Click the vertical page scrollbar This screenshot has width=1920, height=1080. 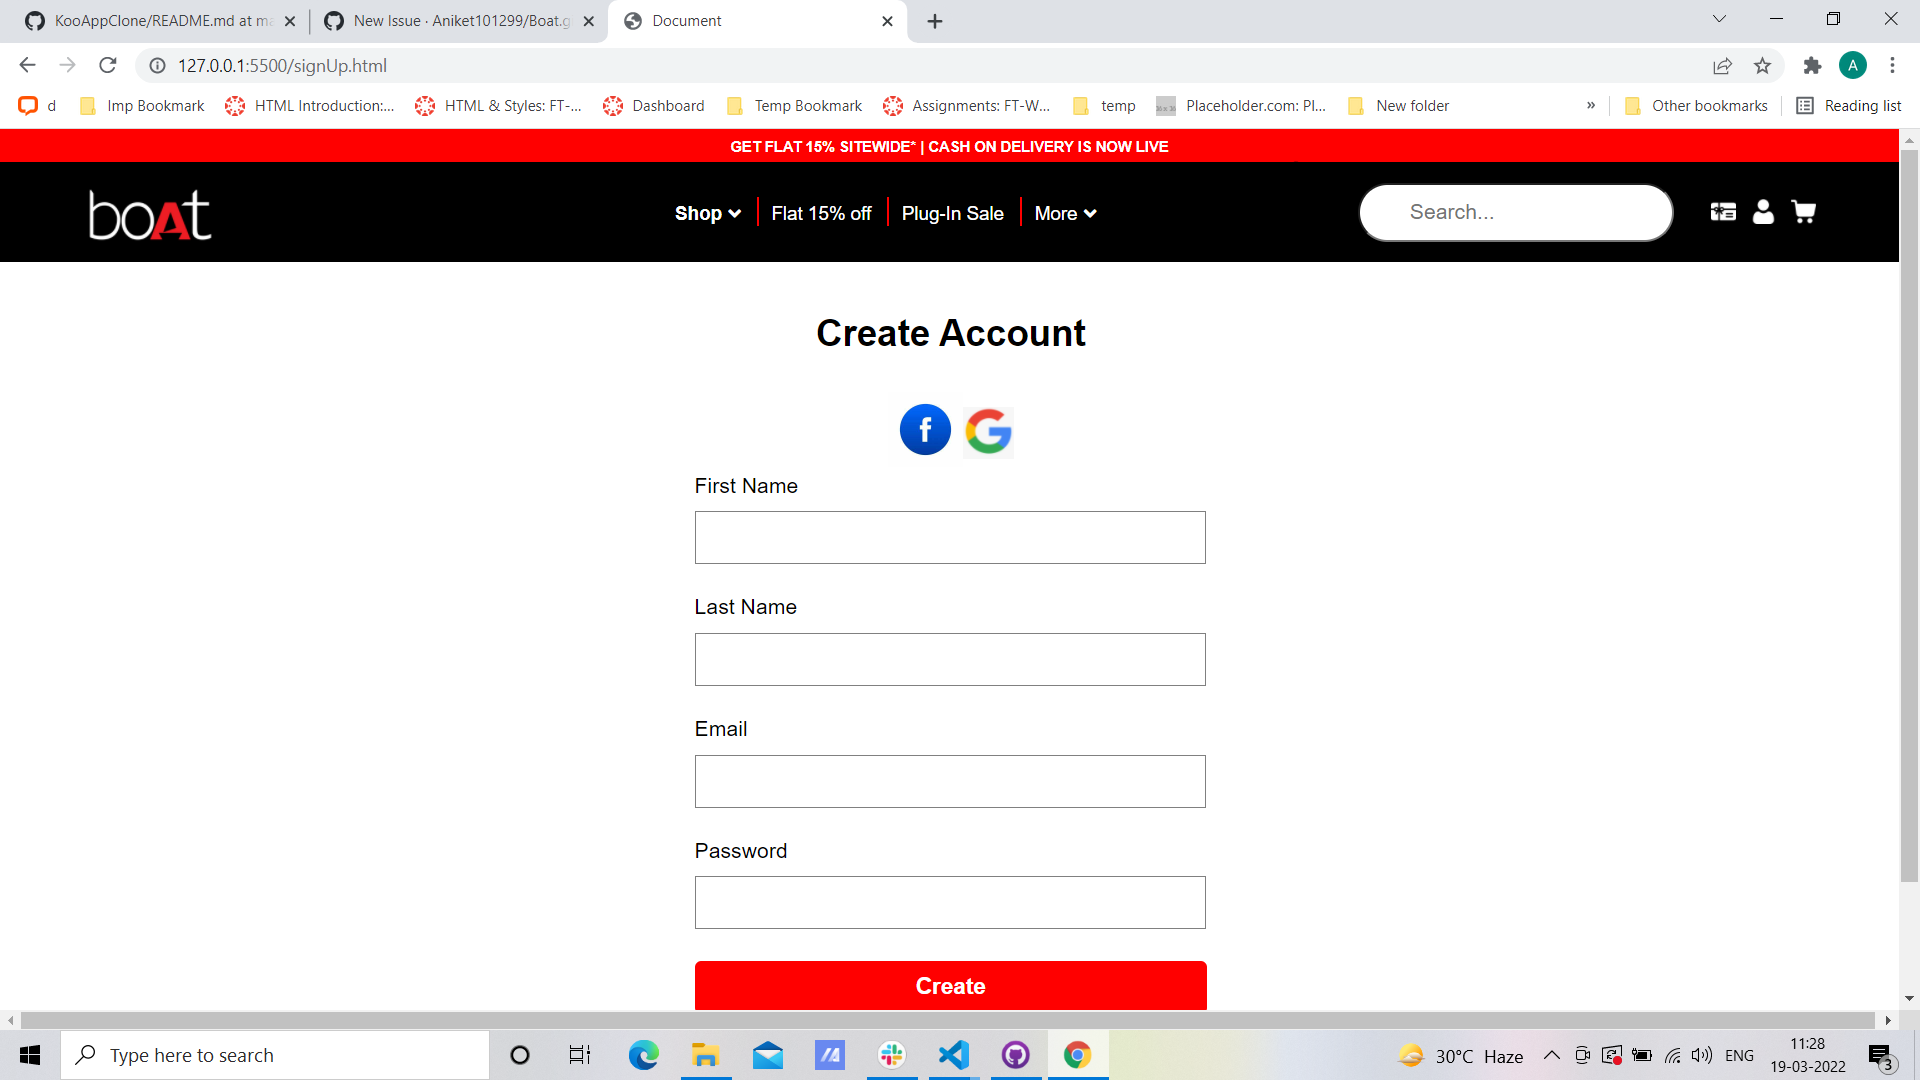(1909, 515)
